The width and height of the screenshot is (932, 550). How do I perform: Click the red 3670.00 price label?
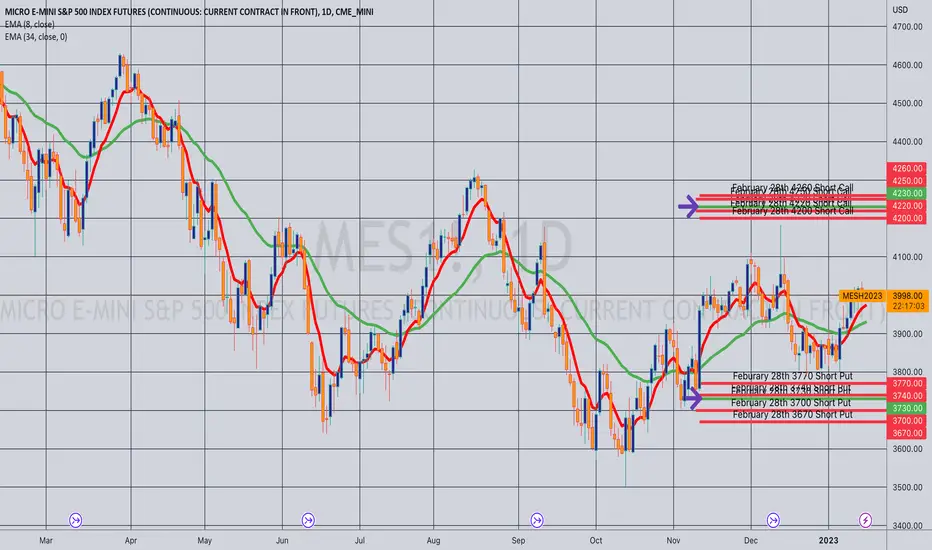pos(906,433)
